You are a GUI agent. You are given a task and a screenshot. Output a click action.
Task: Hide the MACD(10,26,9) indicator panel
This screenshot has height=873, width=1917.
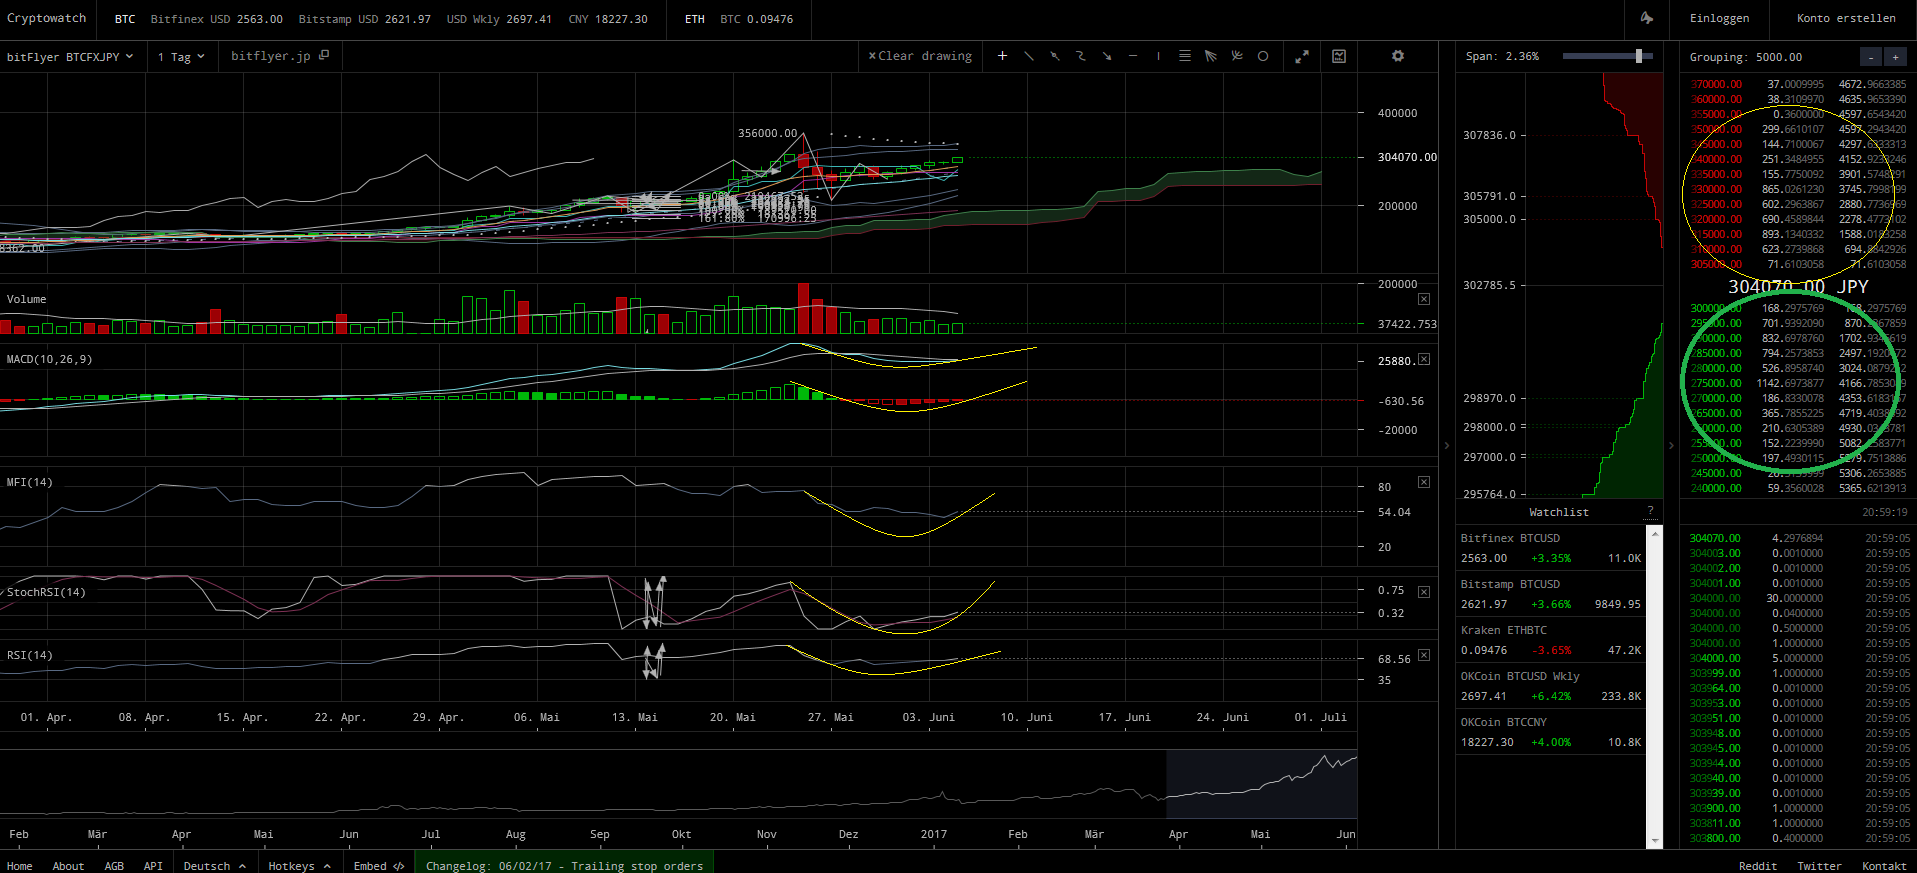pos(1424,359)
